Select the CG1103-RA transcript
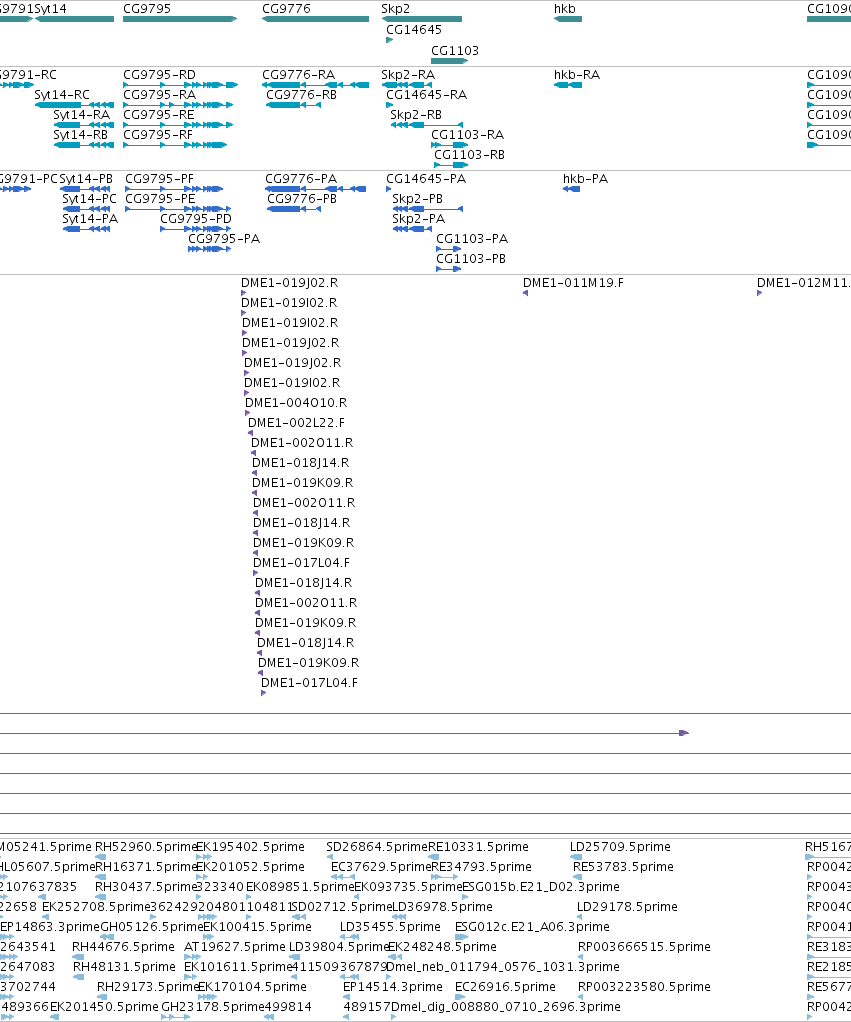The height and width of the screenshot is (1022, 851). click(450, 145)
